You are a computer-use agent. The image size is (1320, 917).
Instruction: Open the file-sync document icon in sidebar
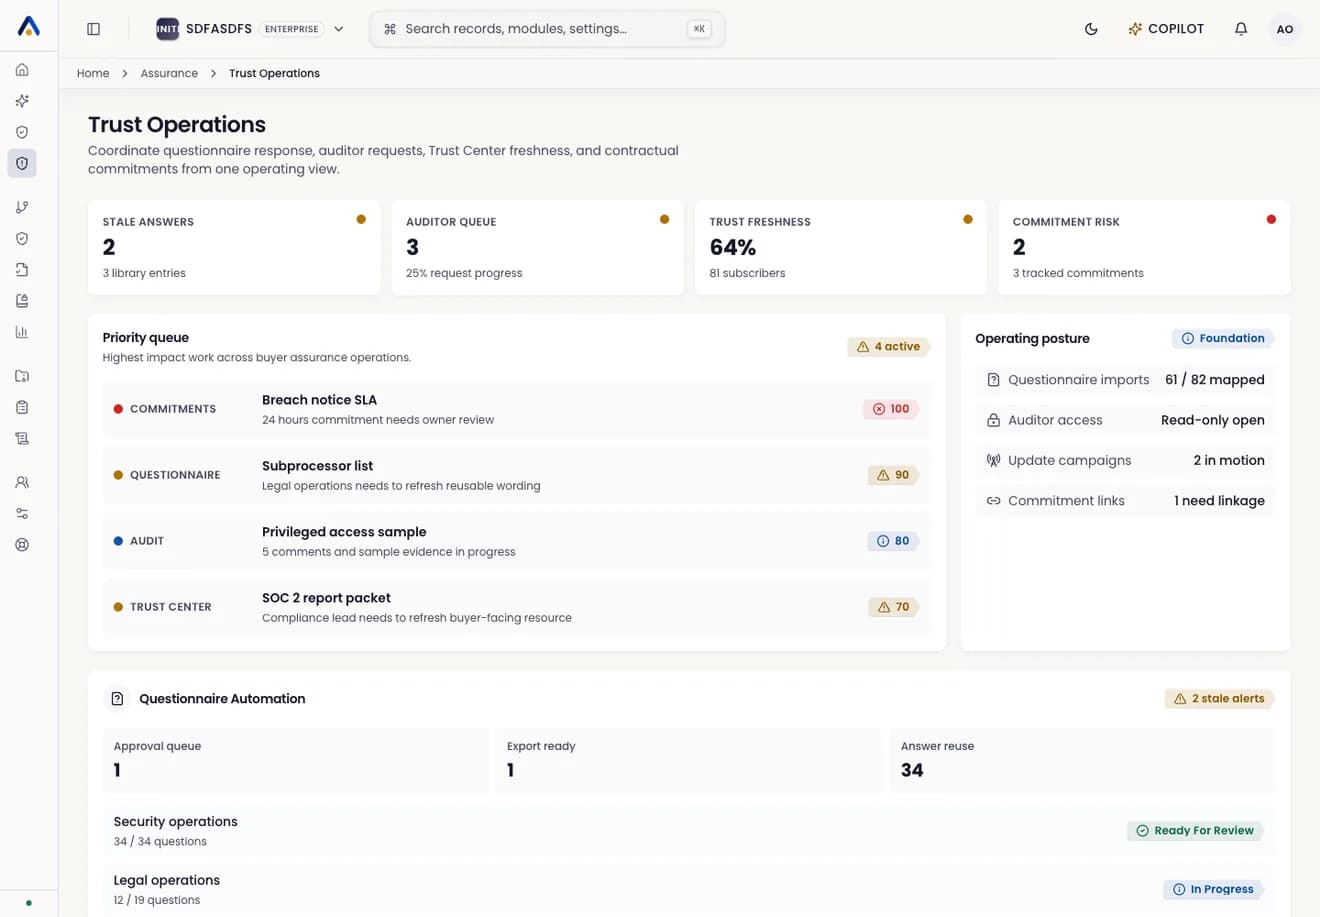(x=22, y=270)
